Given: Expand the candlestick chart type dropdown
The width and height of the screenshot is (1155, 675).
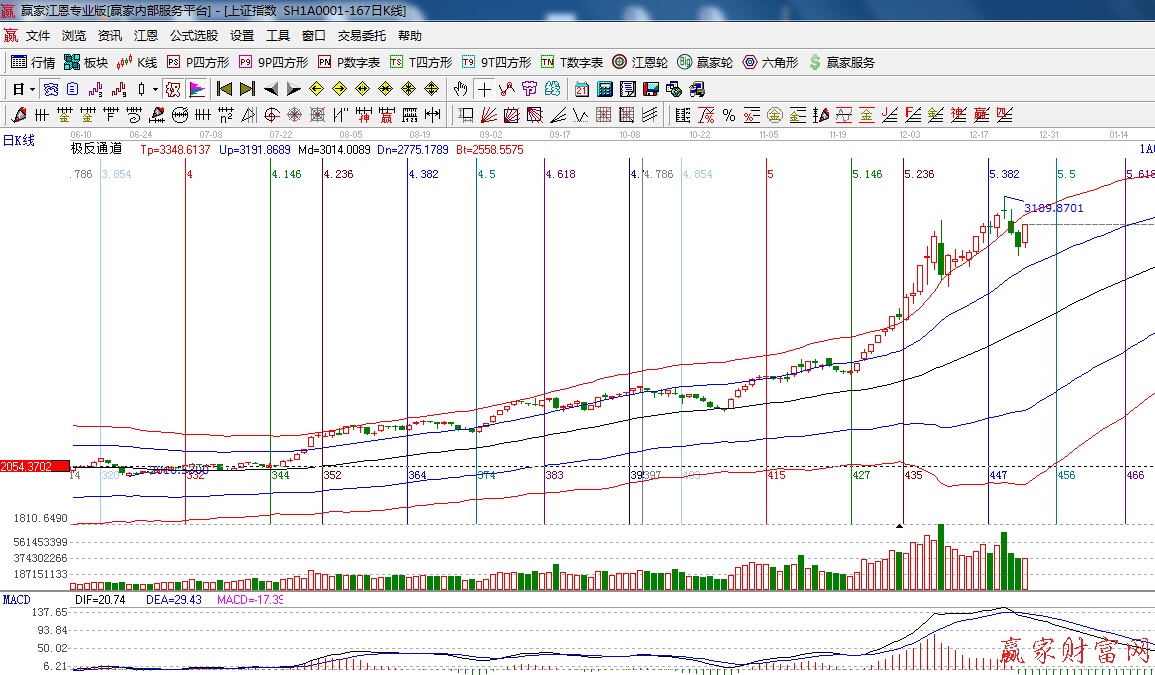Looking at the screenshot, I should (155, 89).
